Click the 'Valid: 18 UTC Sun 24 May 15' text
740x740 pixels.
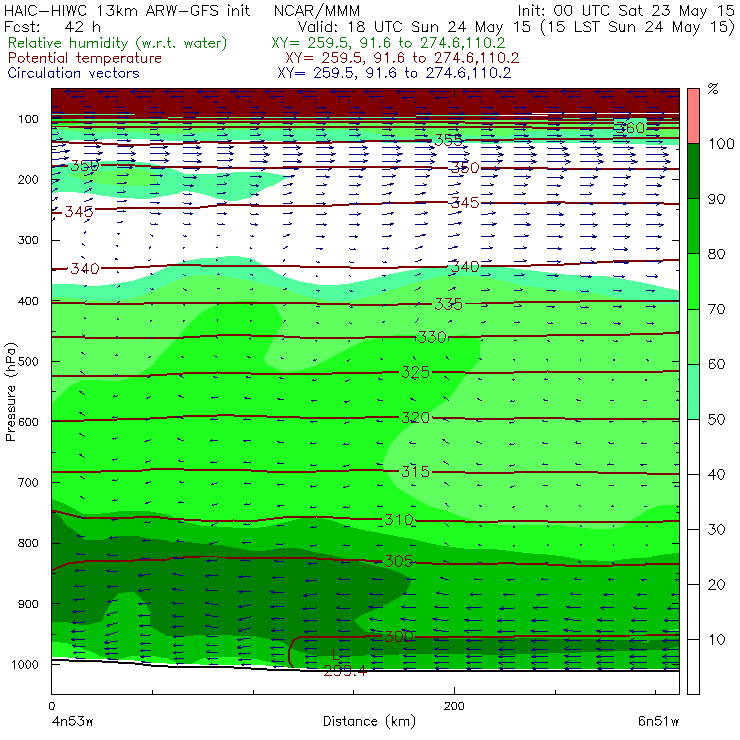point(414,27)
